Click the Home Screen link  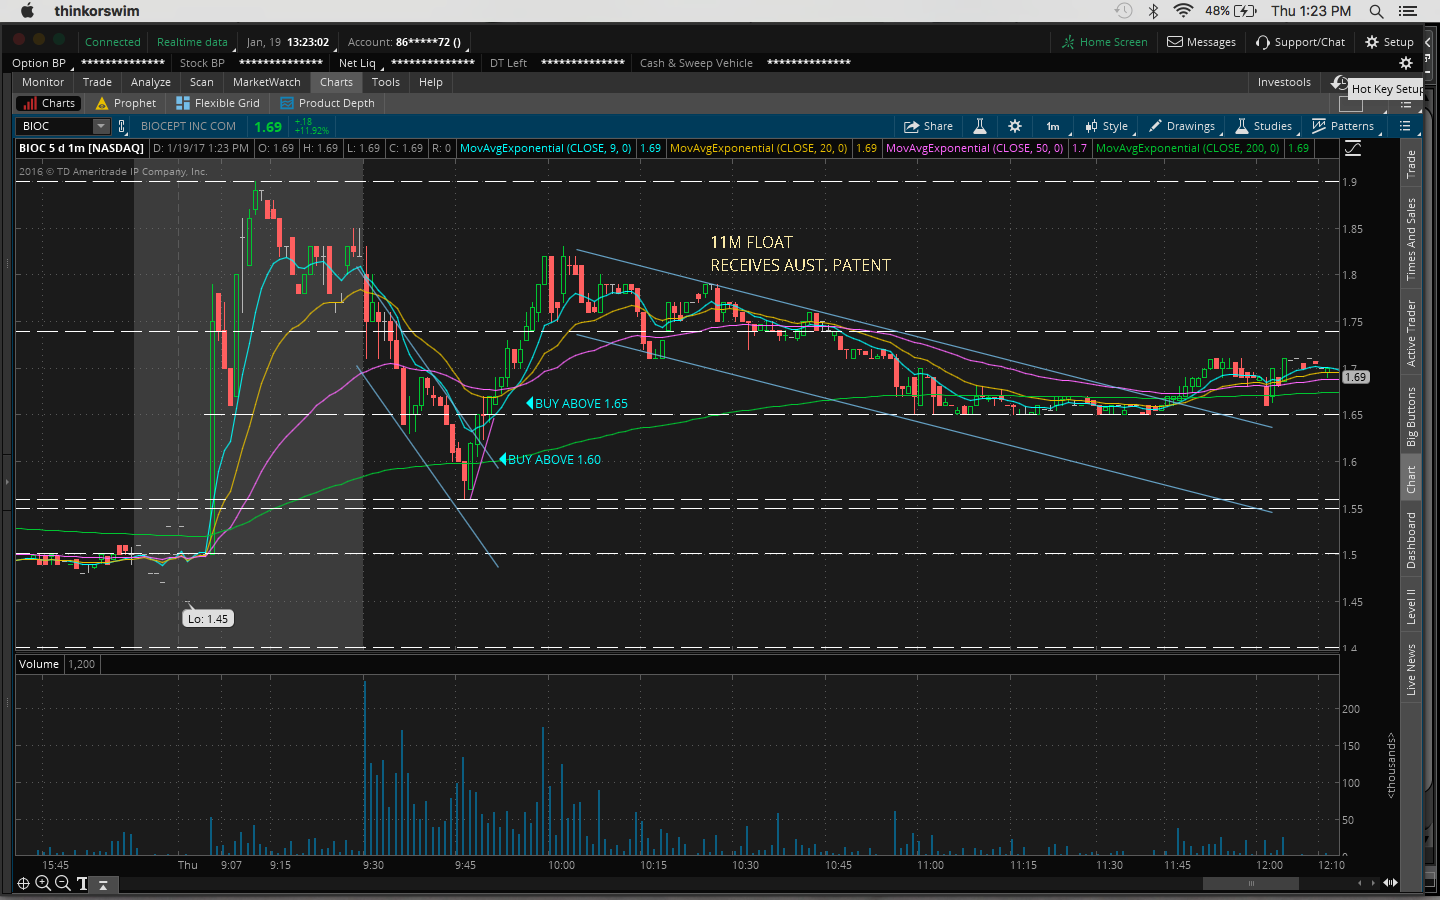[1104, 42]
